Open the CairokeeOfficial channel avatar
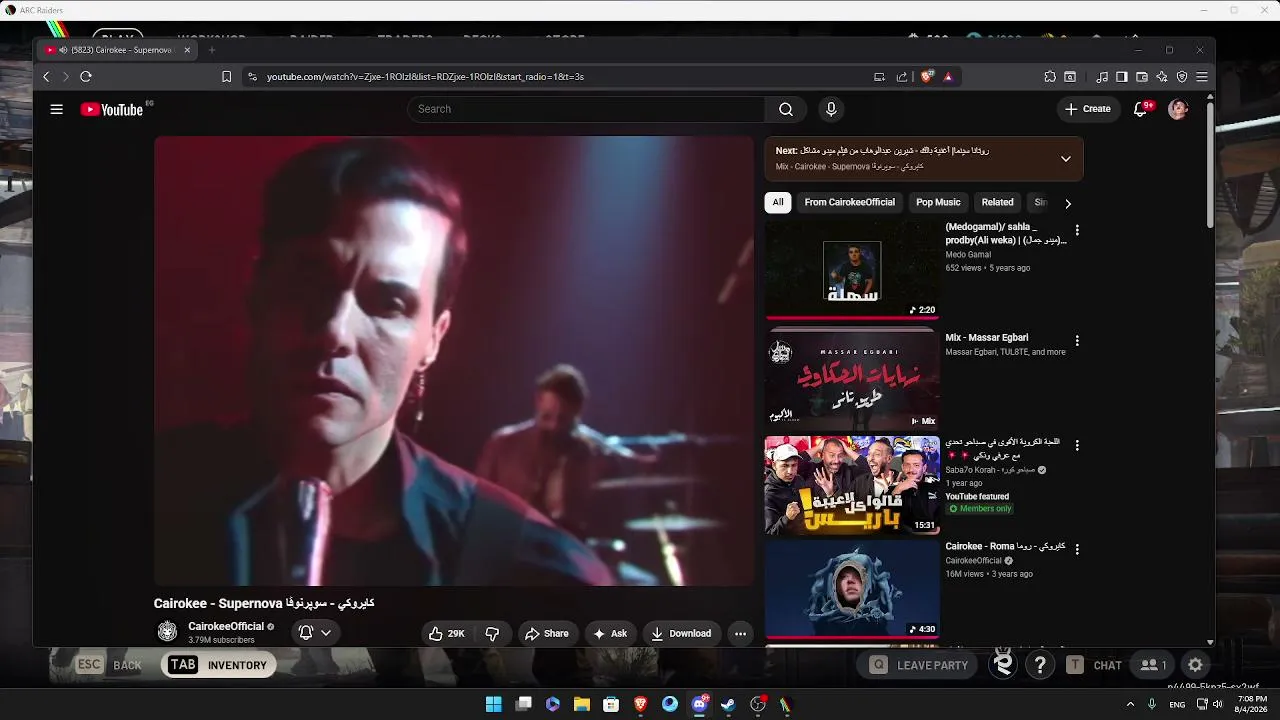Screen dimensions: 1280x720 click(x=167, y=632)
